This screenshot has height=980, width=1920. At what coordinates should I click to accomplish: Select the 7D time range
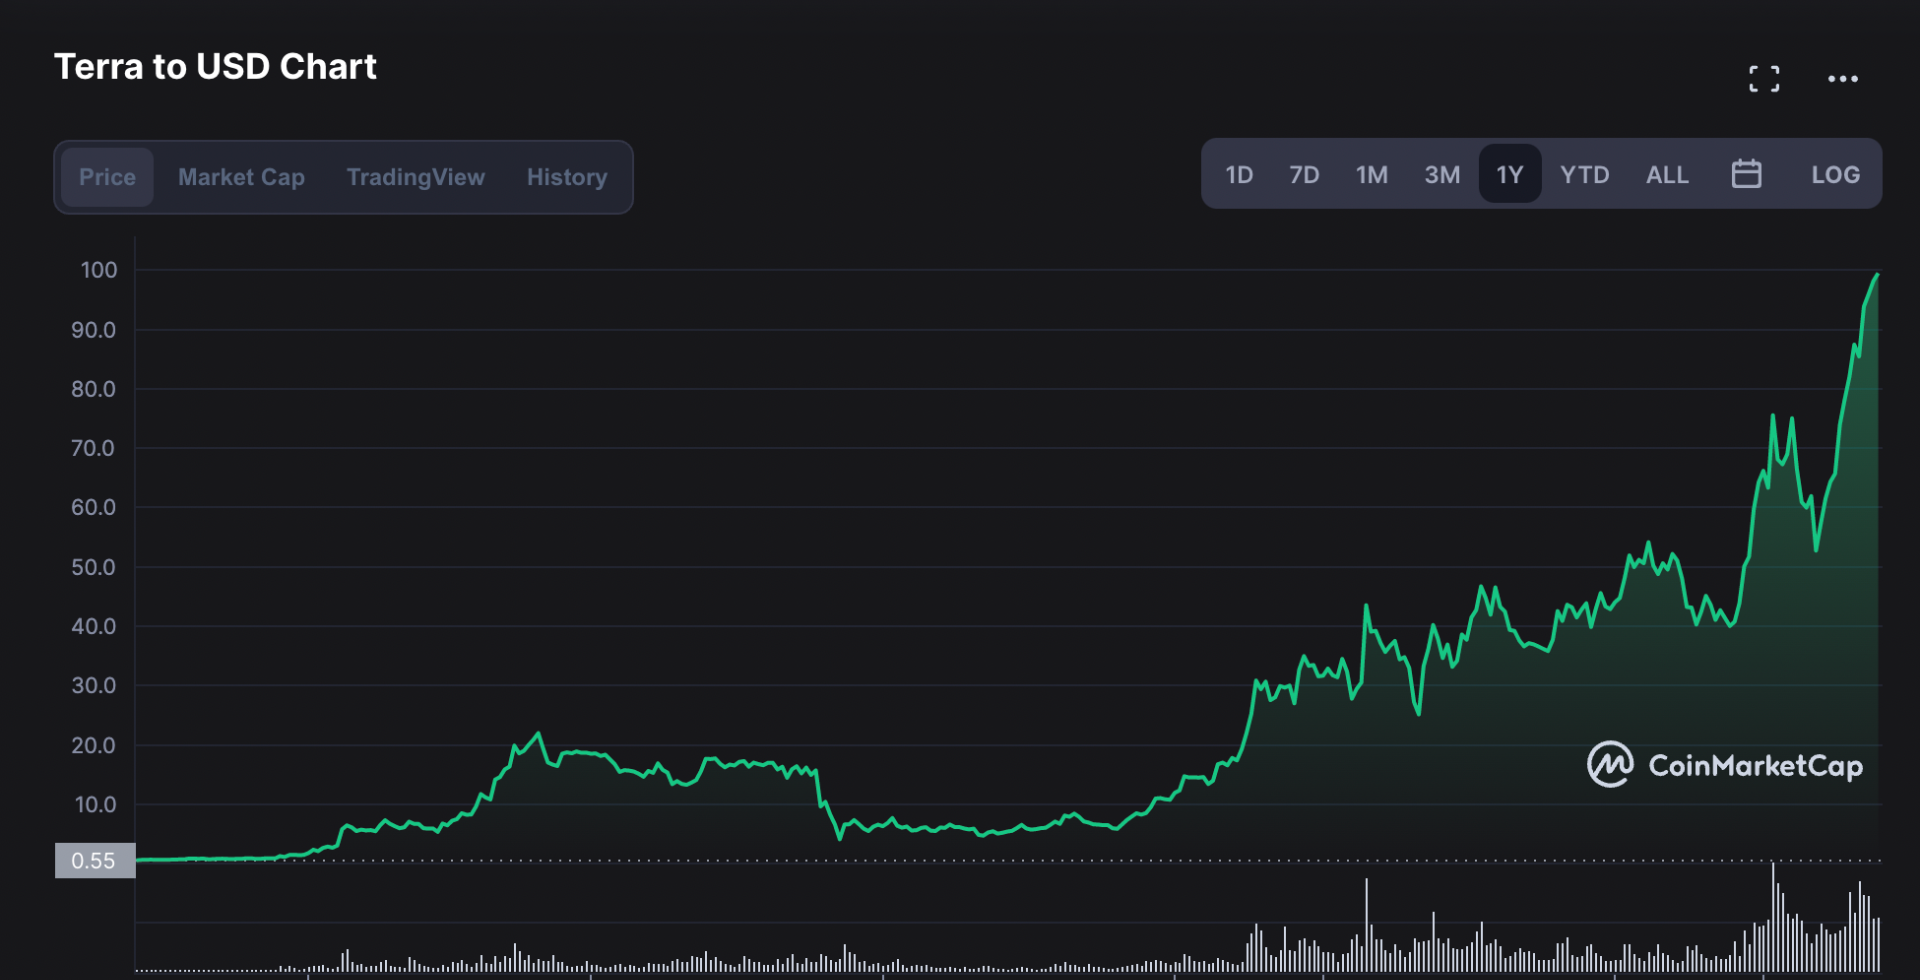coord(1304,173)
